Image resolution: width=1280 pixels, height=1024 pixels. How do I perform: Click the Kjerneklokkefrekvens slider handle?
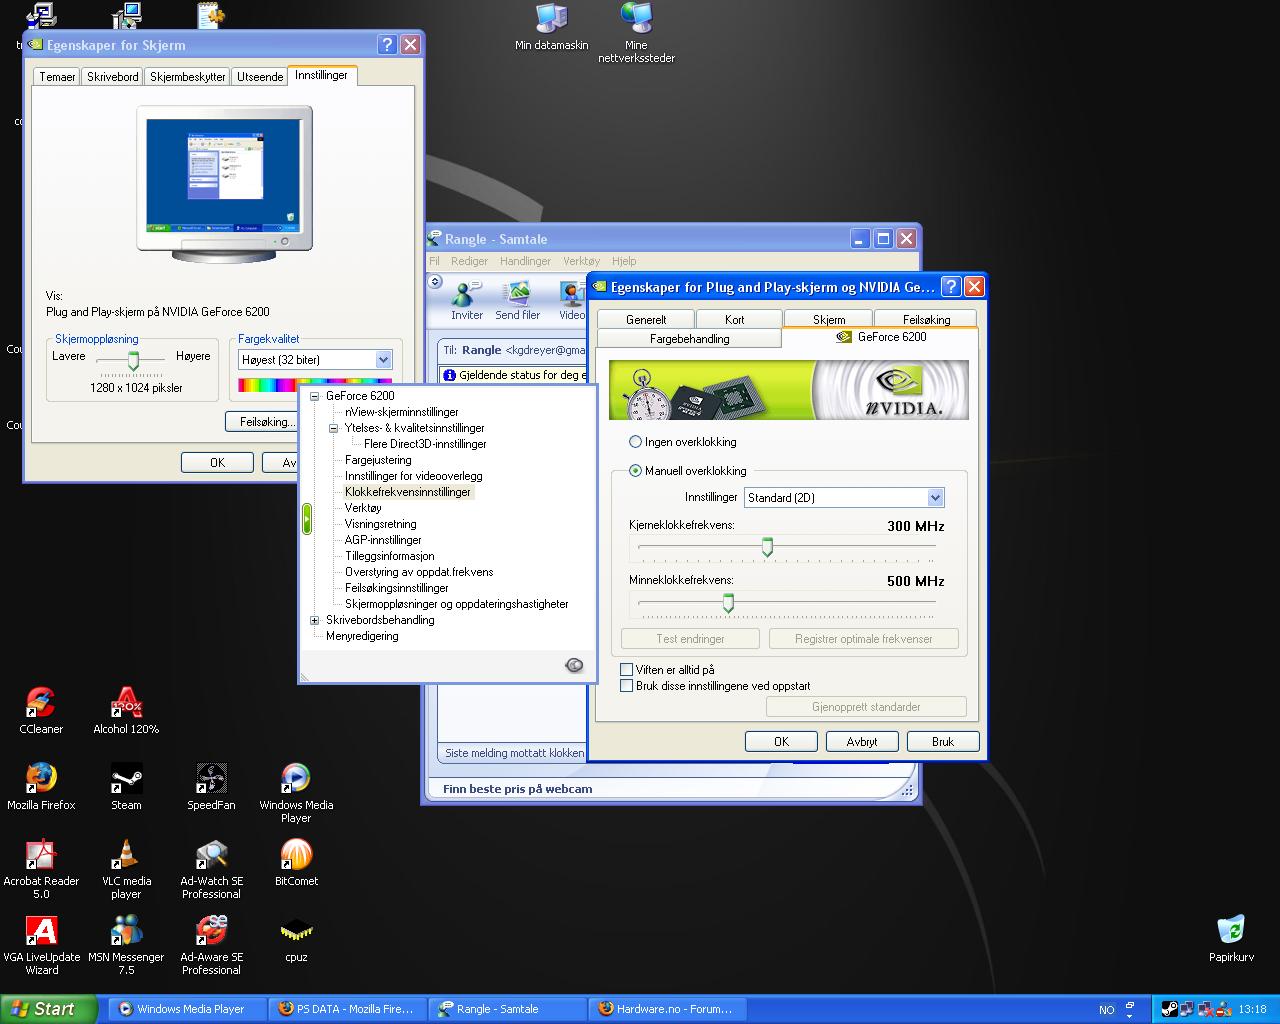768,547
